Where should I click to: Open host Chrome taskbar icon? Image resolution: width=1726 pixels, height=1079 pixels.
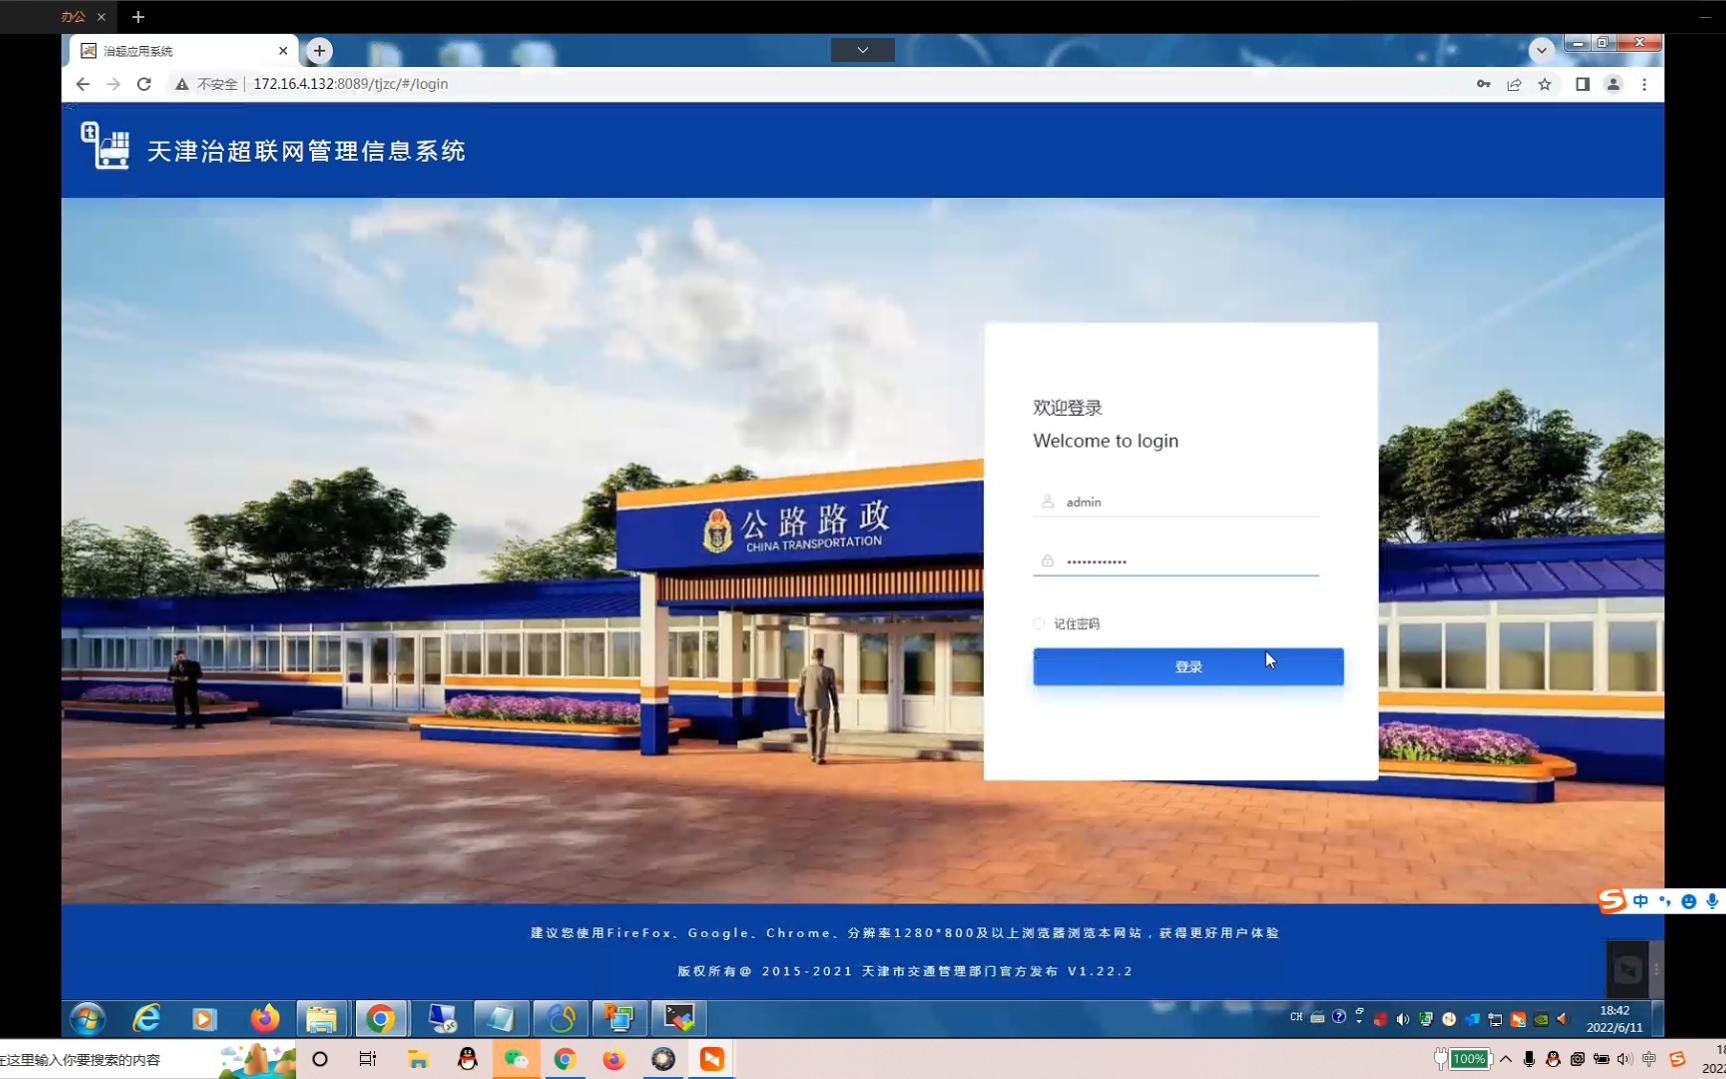coord(565,1059)
